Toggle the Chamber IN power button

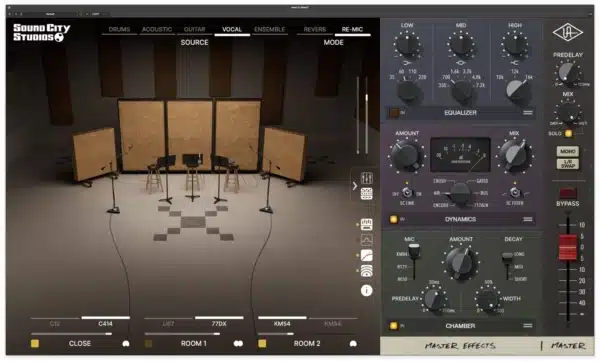[393, 326]
